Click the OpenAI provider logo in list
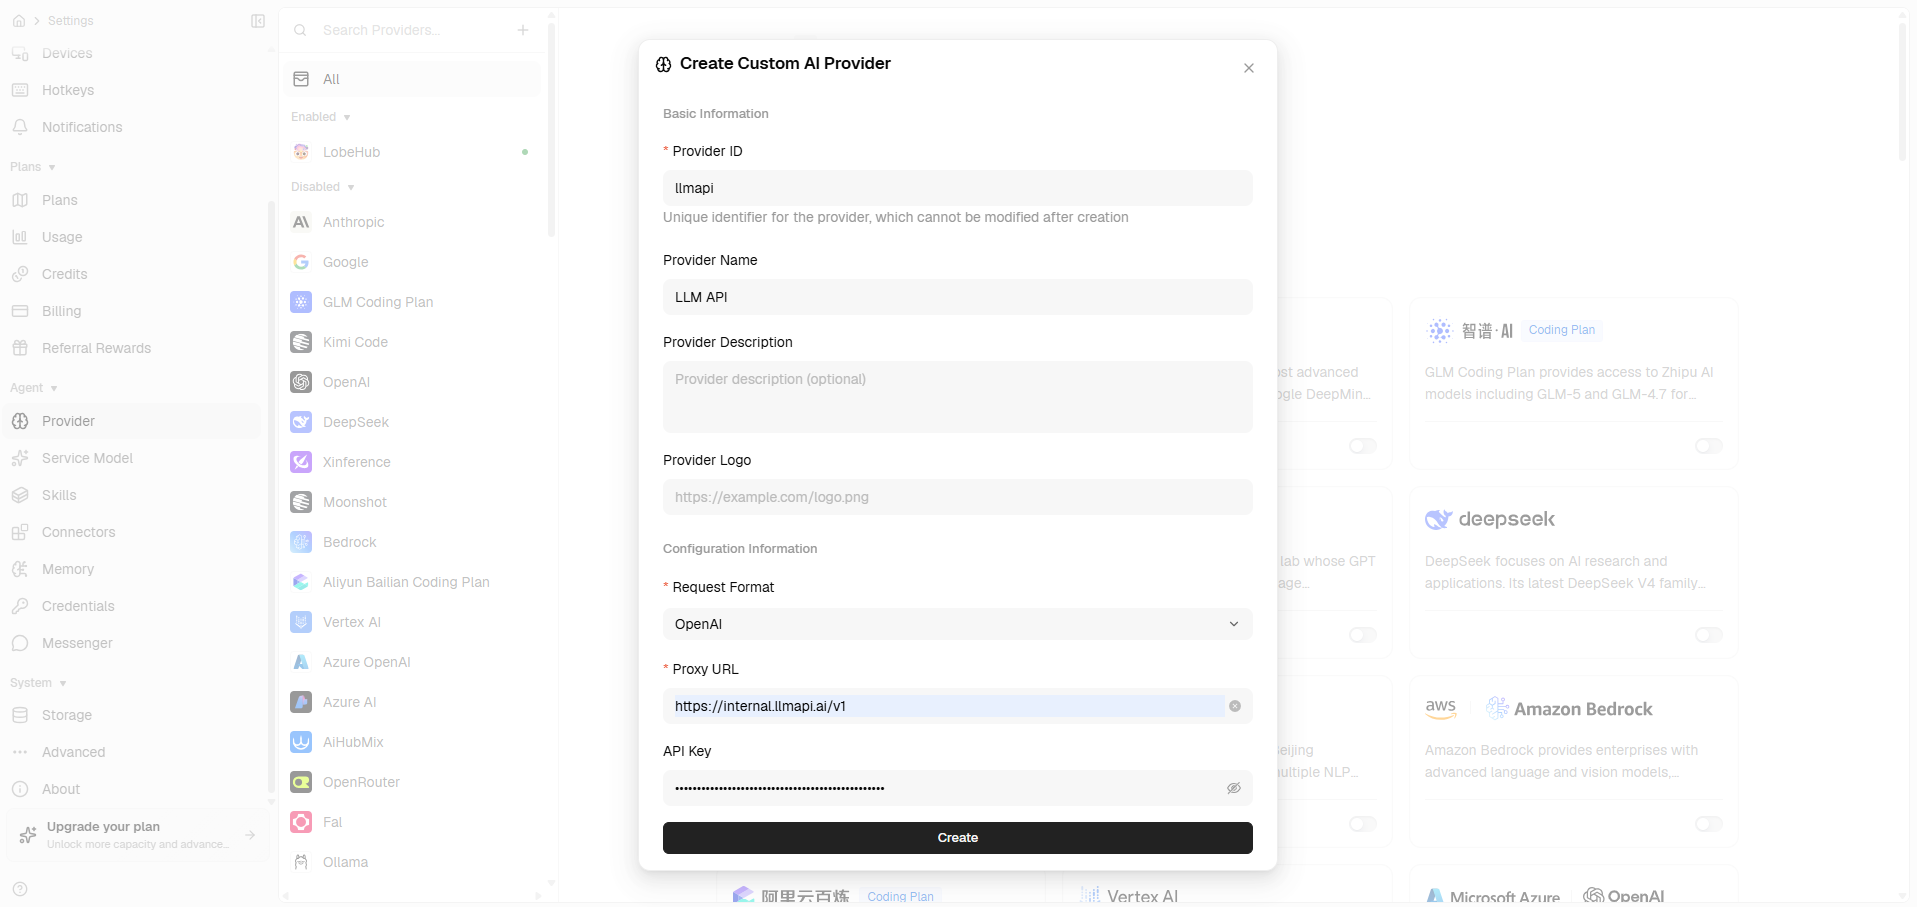 click(301, 382)
